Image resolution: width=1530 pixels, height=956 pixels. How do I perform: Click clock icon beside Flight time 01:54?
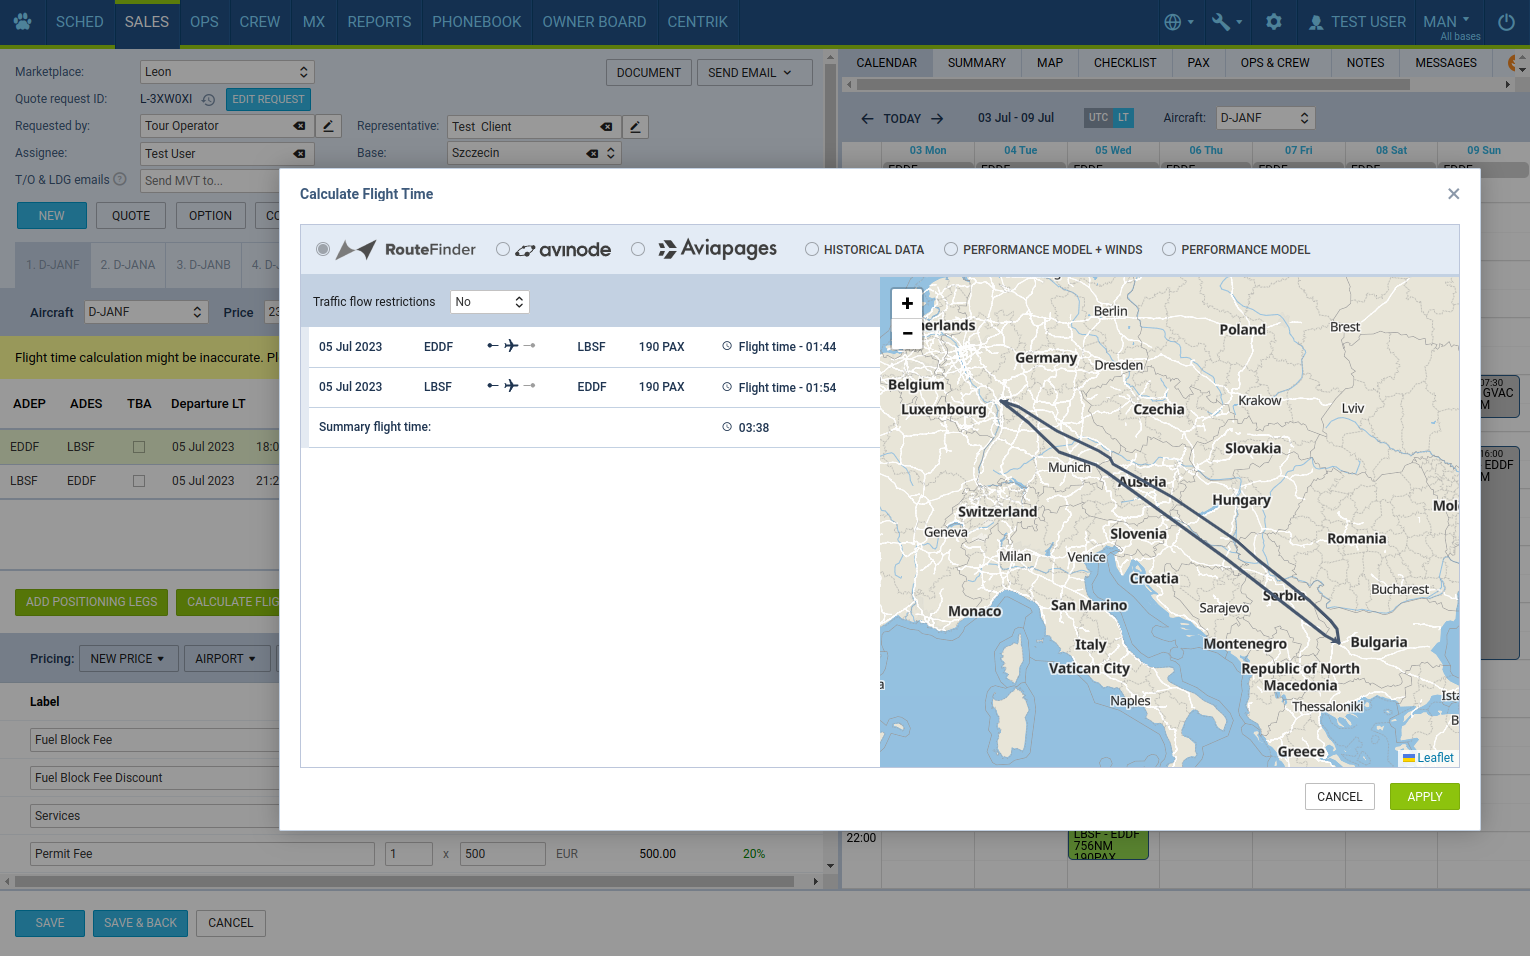(x=727, y=387)
